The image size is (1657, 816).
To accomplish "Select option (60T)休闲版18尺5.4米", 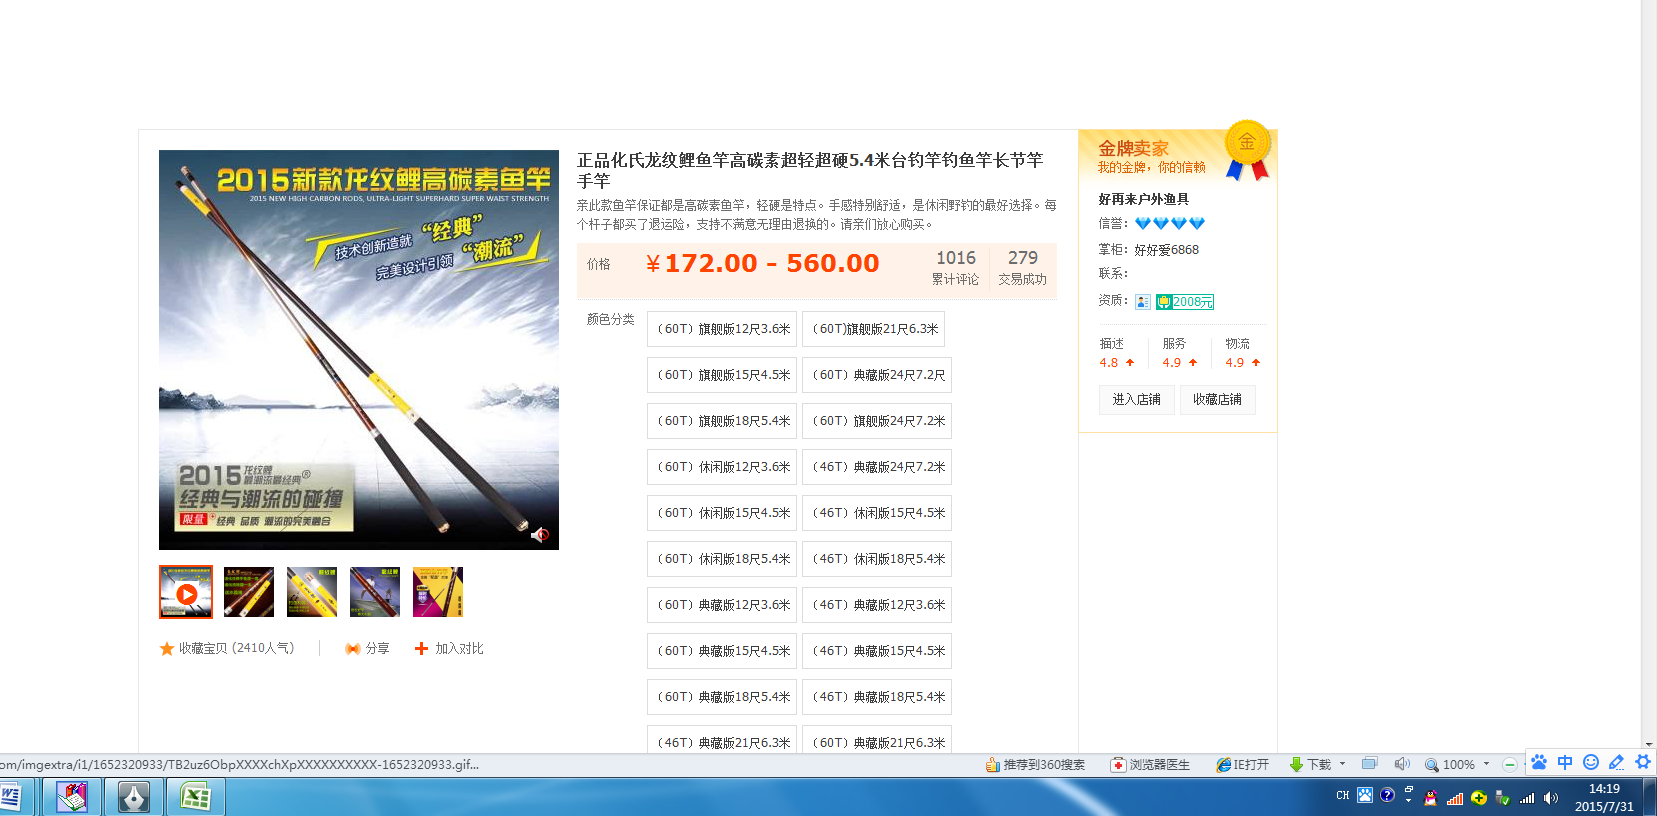I will pyautogui.click(x=722, y=559).
